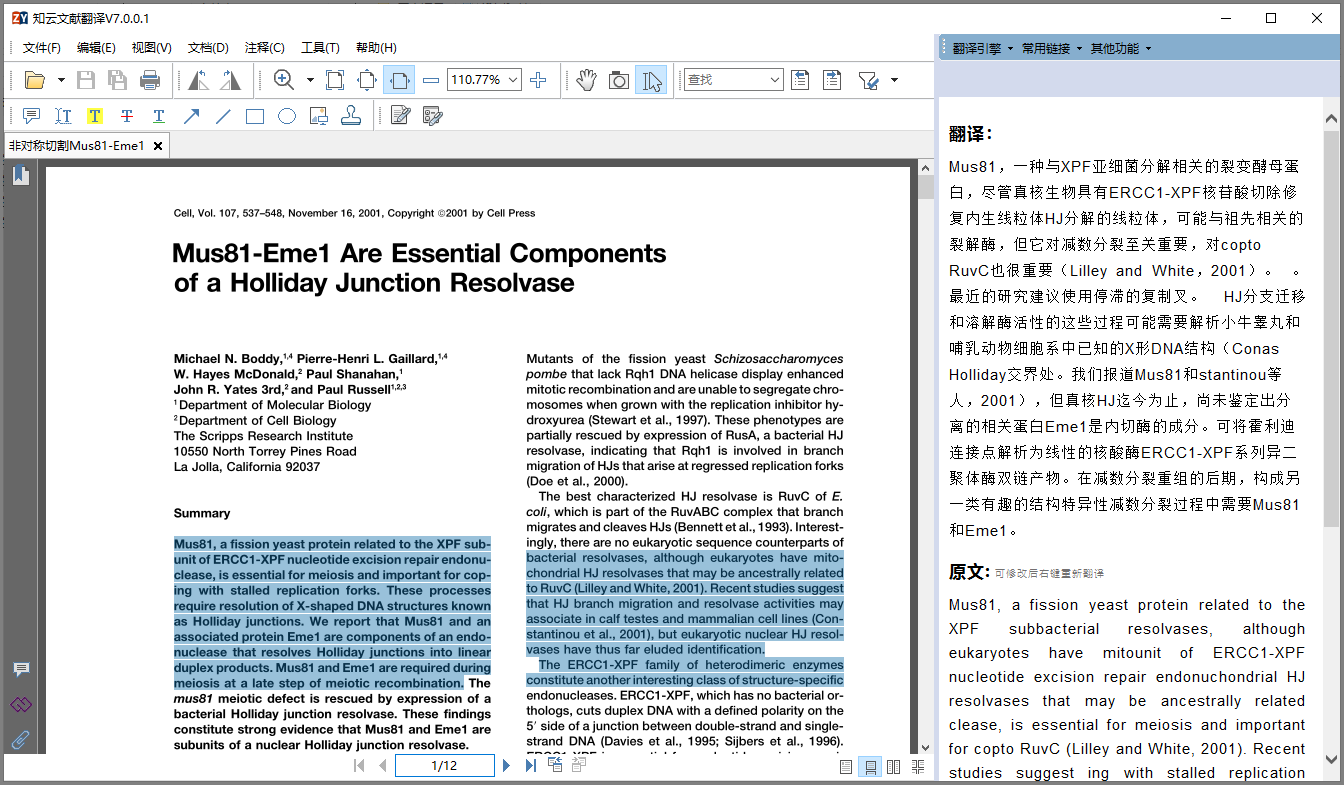Click the actual size page icon
1344x785 pixels.
coord(335,80)
